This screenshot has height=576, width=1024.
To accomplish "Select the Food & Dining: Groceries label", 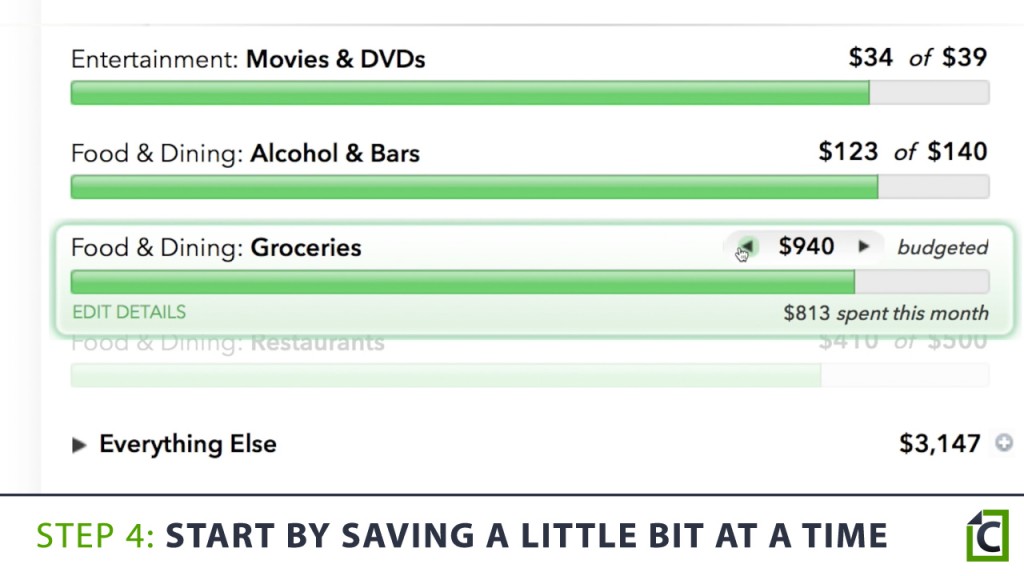I will click(x=216, y=248).
